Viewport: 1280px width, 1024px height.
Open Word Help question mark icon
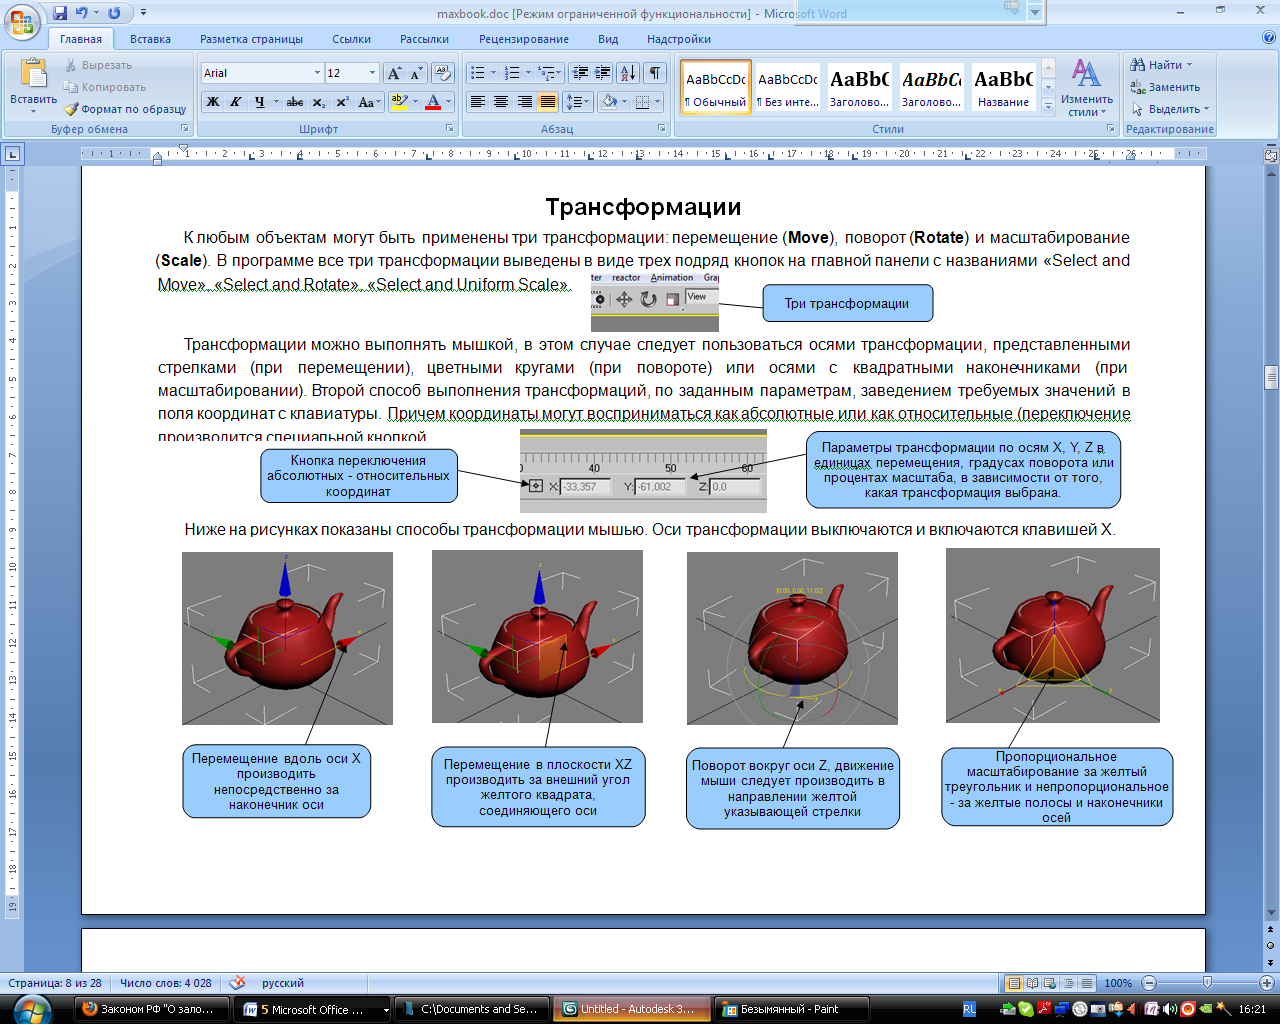(1269, 38)
